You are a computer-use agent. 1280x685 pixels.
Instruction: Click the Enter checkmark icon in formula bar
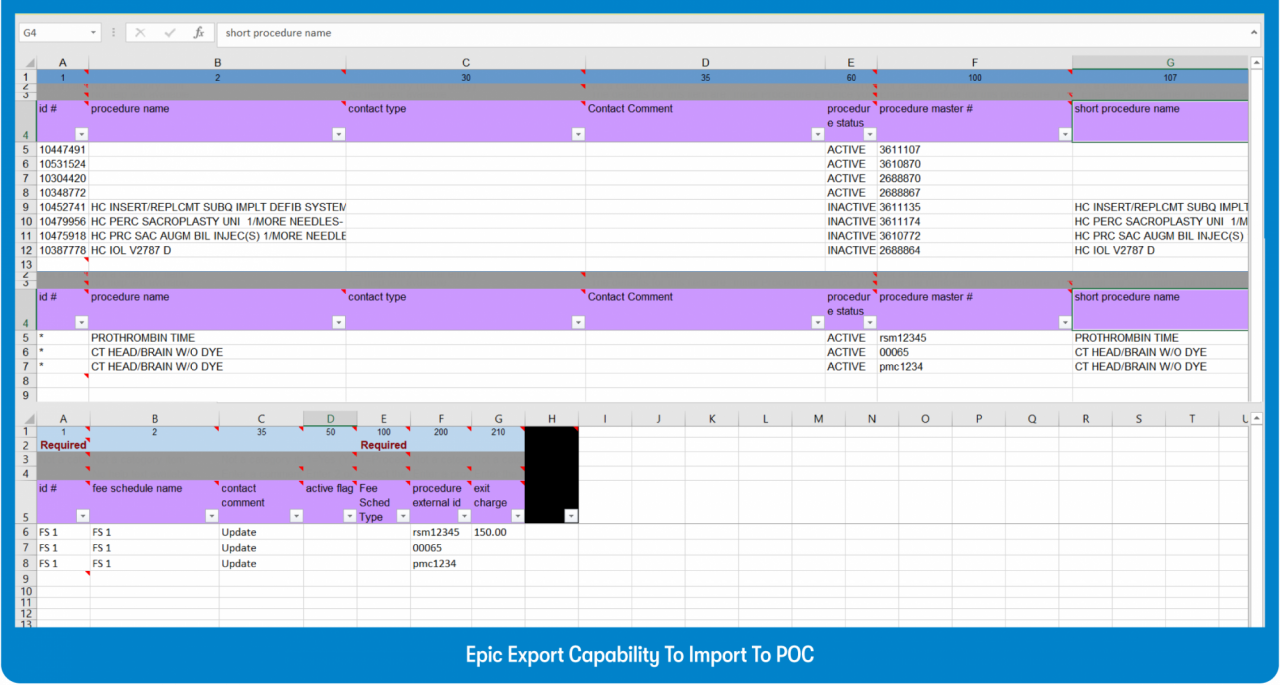coord(168,33)
